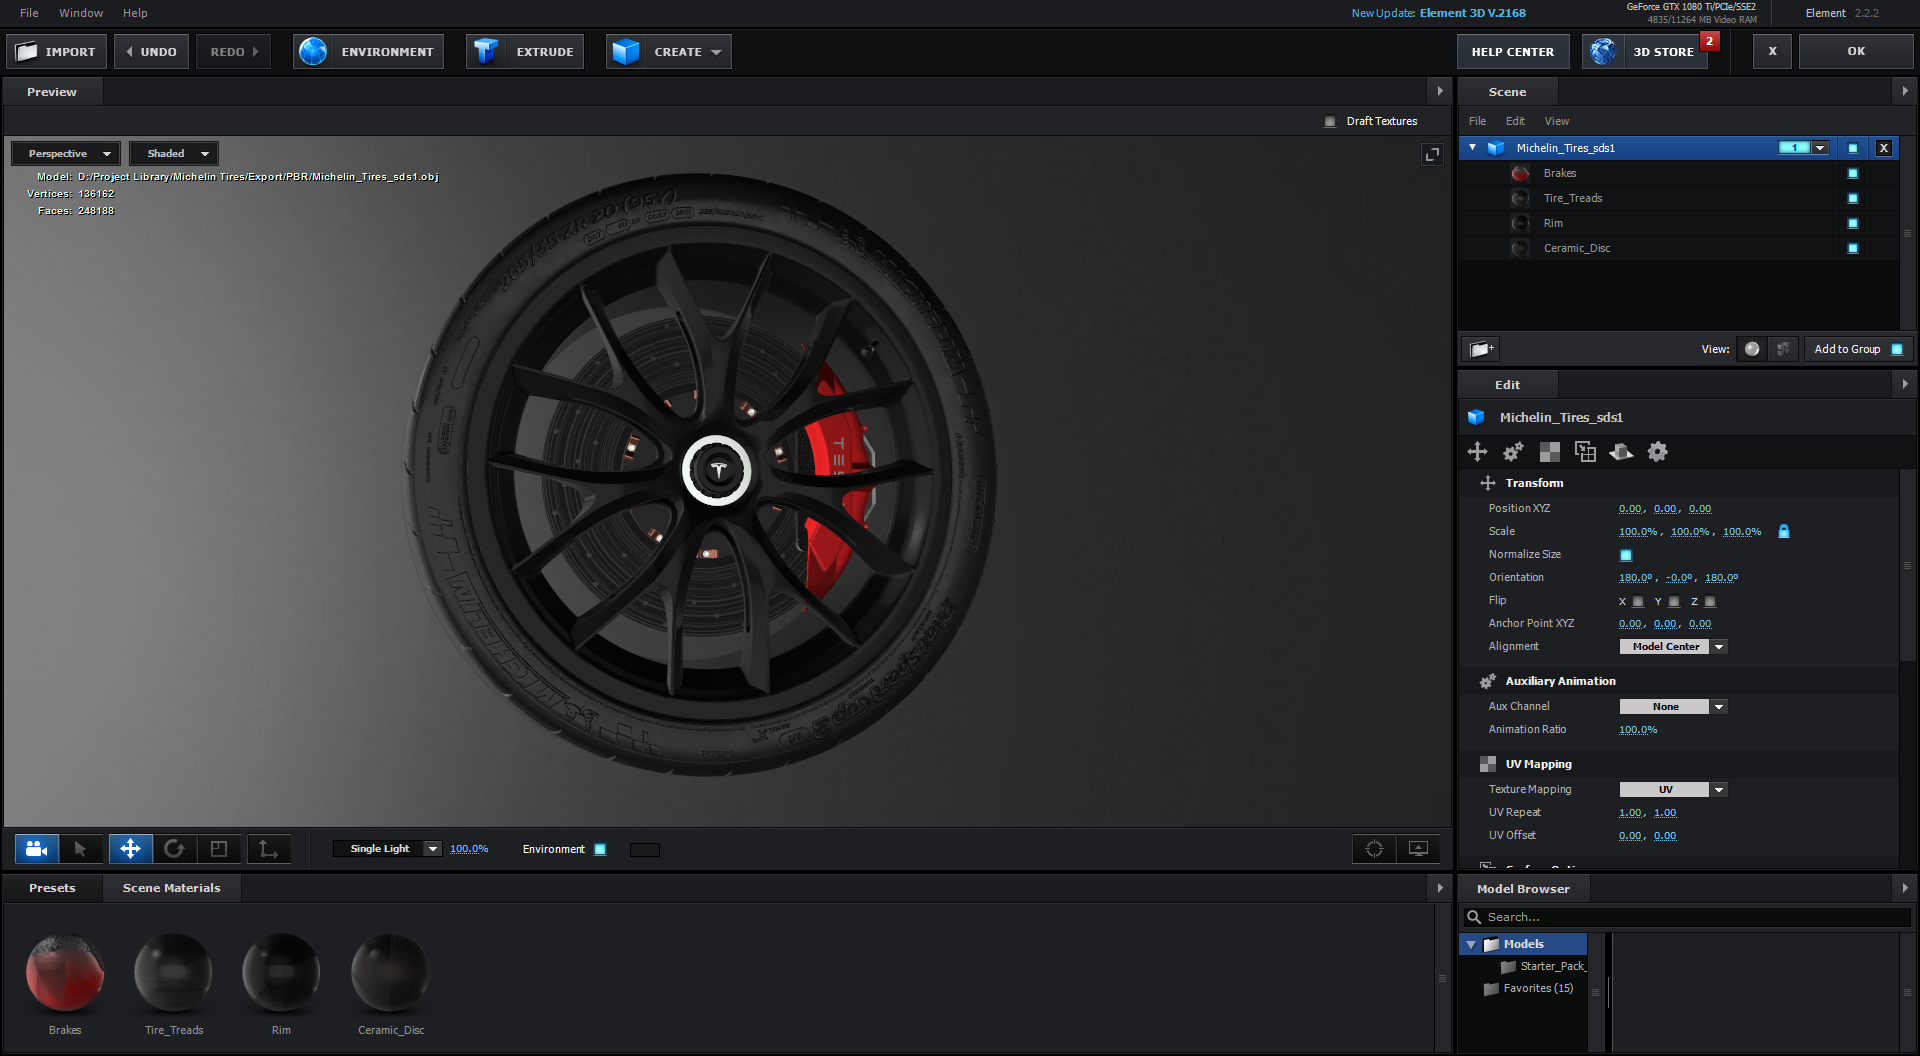Open the Perspective view dropdown
Viewport: 1920px width, 1056px height.
[66, 154]
